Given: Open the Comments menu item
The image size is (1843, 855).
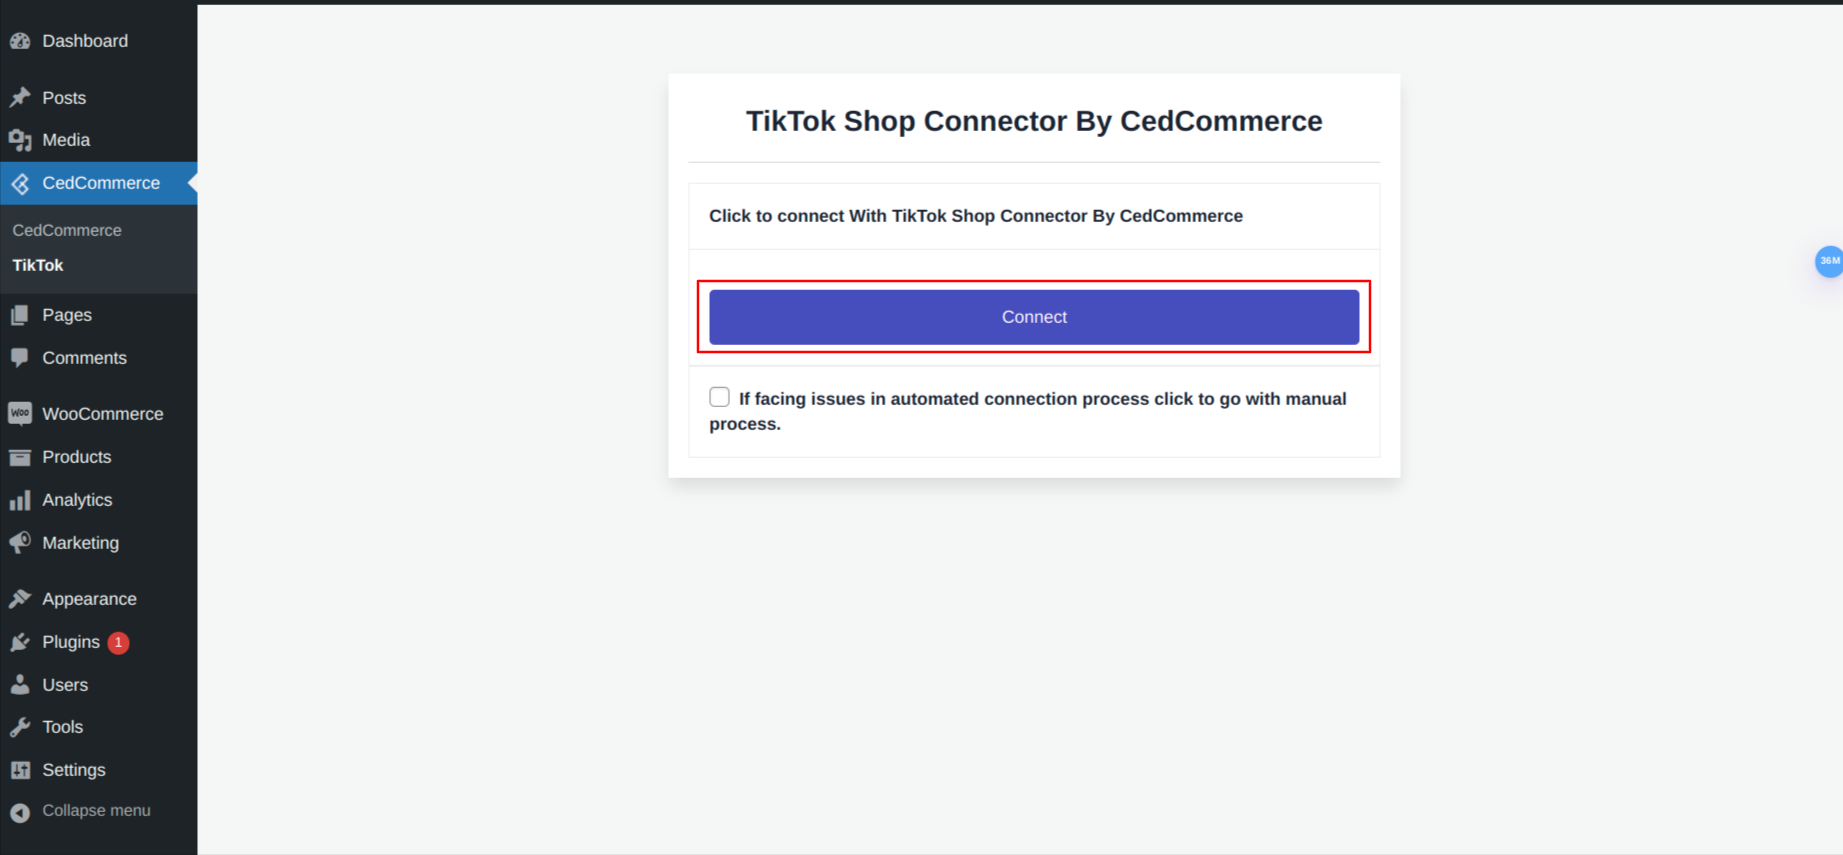Looking at the screenshot, I should click(x=84, y=358).
